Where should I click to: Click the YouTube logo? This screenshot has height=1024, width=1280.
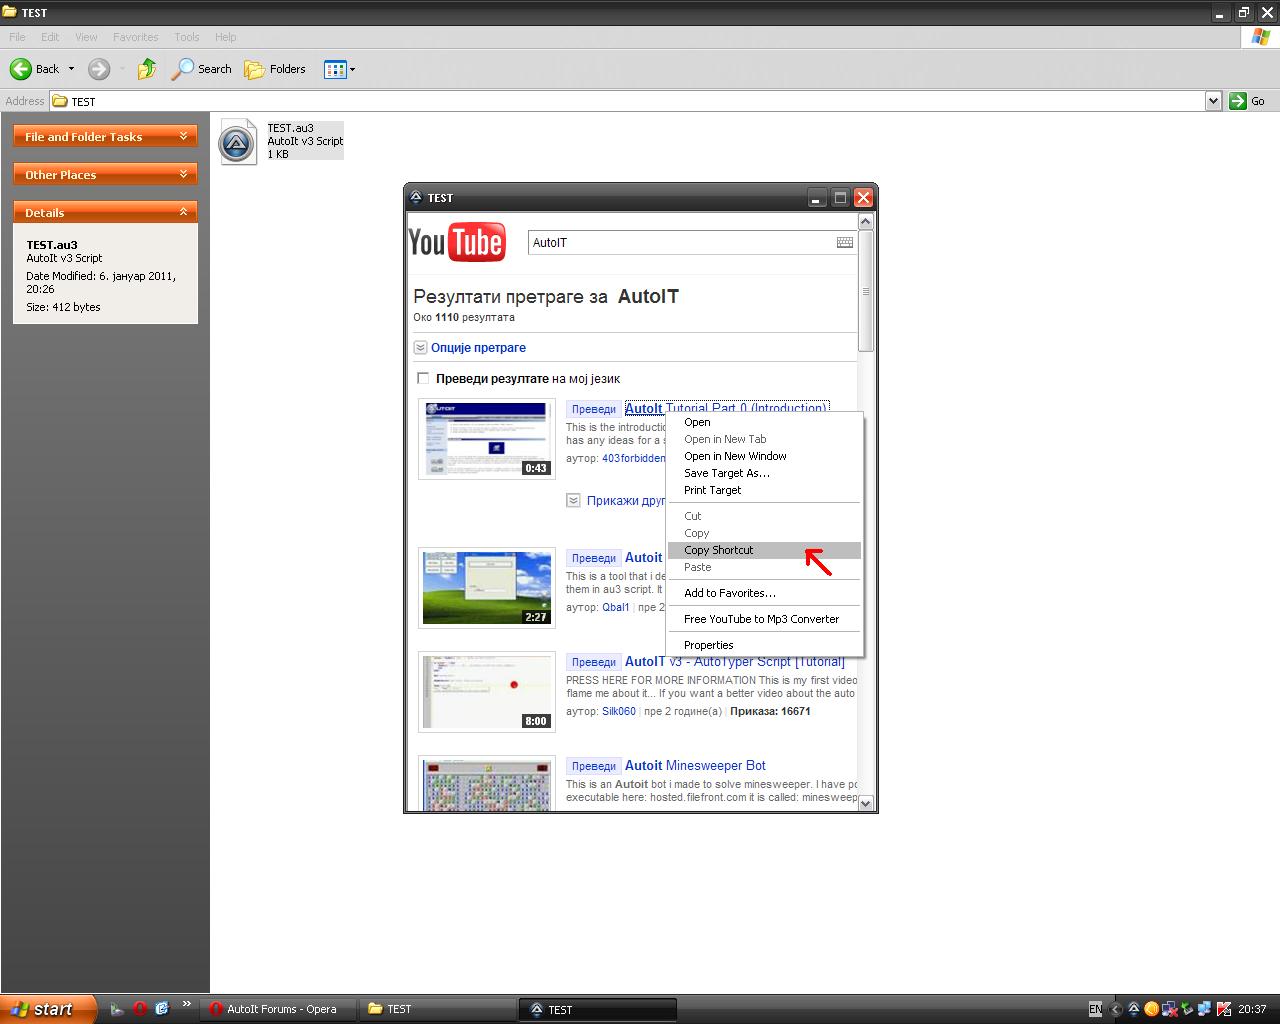[x=457, y=242]
